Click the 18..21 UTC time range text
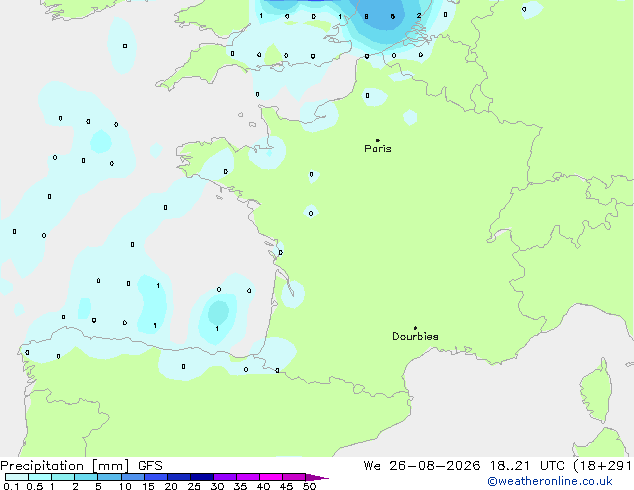Image resolution: width=634 pixels, height=490 pixels. 528,466
